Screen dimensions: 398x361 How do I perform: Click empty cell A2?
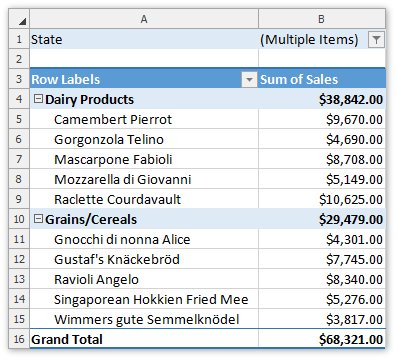tap(144, 59)
